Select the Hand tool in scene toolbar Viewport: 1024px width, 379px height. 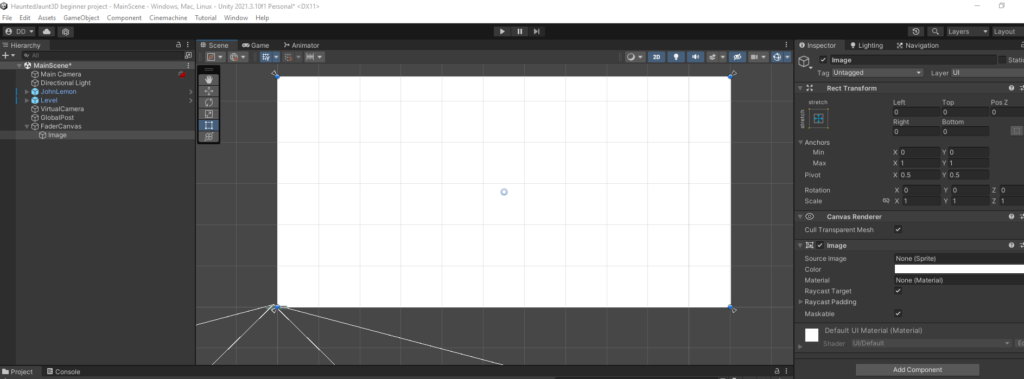click(209, 80)
